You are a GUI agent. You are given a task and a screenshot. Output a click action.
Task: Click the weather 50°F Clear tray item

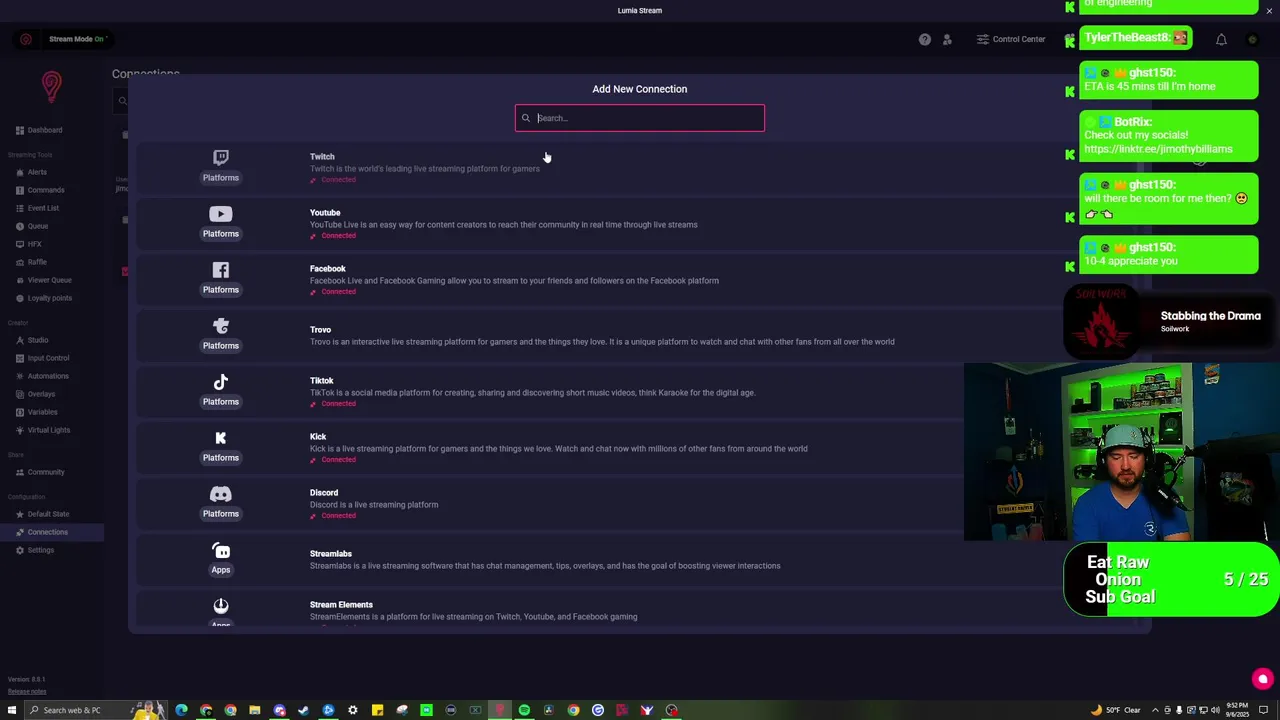1115,711
